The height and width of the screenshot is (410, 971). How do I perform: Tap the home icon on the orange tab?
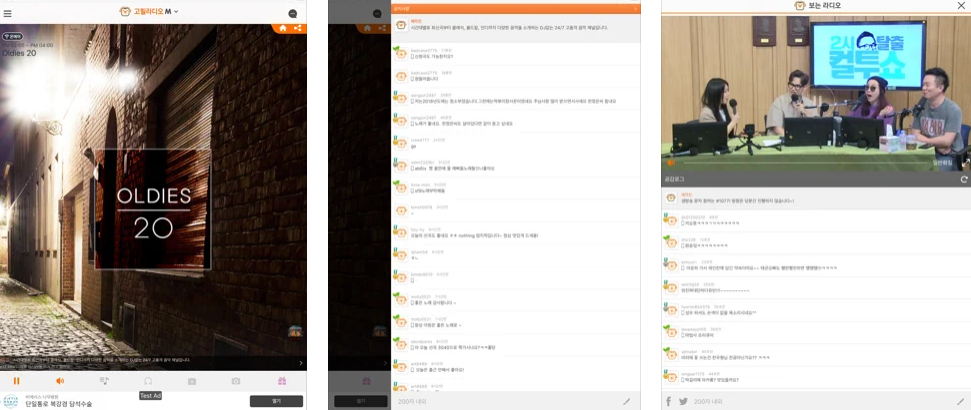[283, 28]
